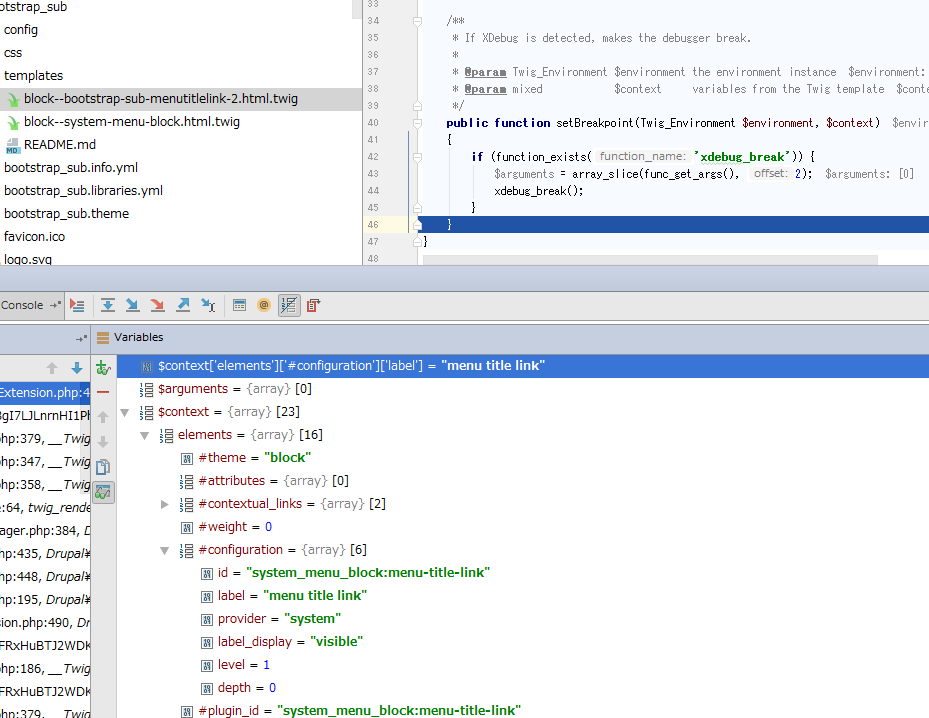Screen dimensions: 929x718
Task: Move to next stack frame with down arrow
Action: [76, 368]
